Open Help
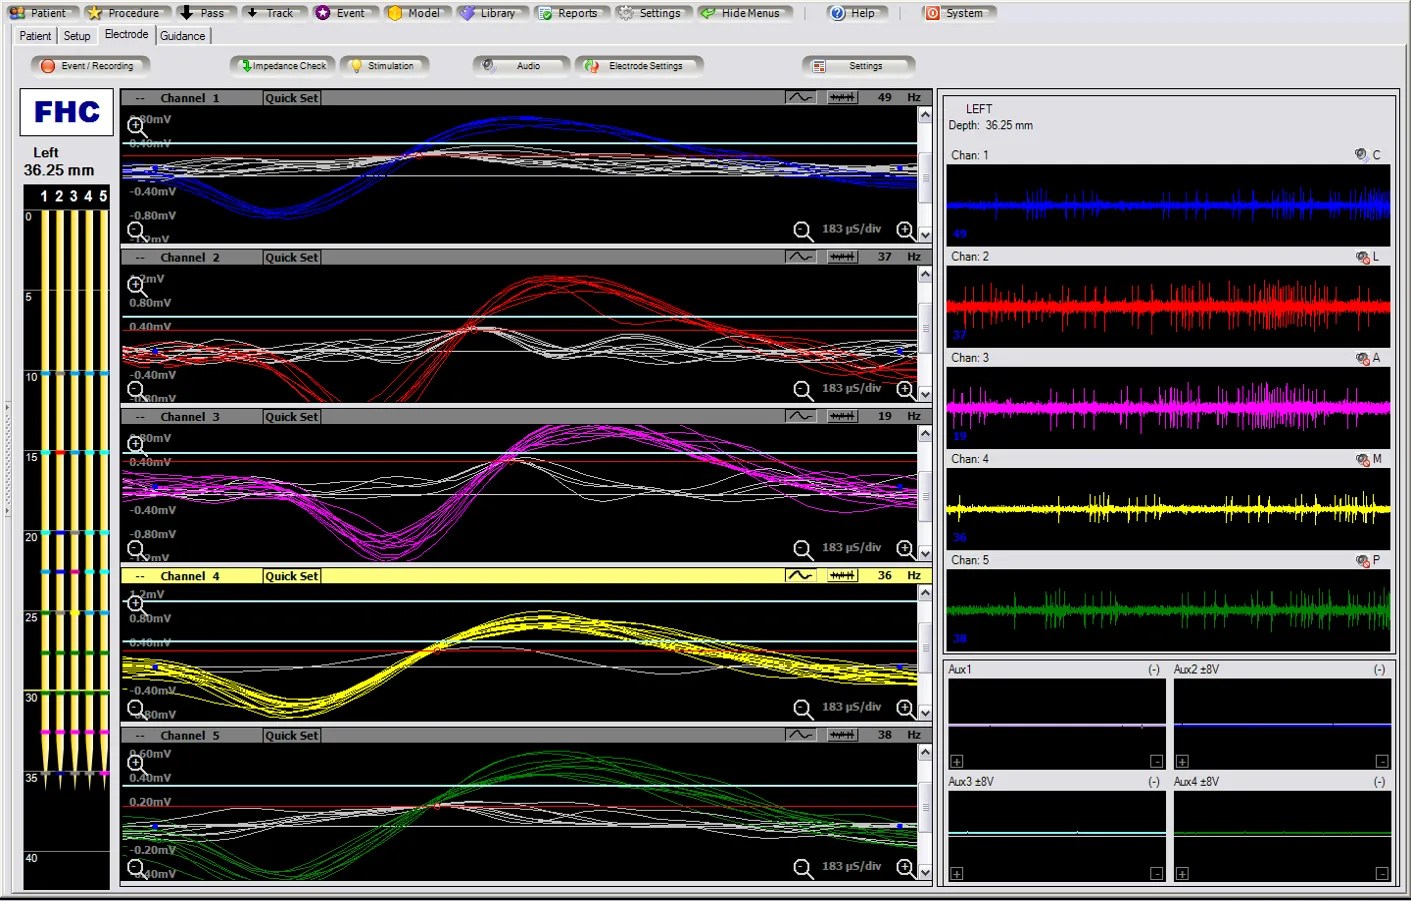The height and width of the screenshot is (901, 1411). pos(855,13)
